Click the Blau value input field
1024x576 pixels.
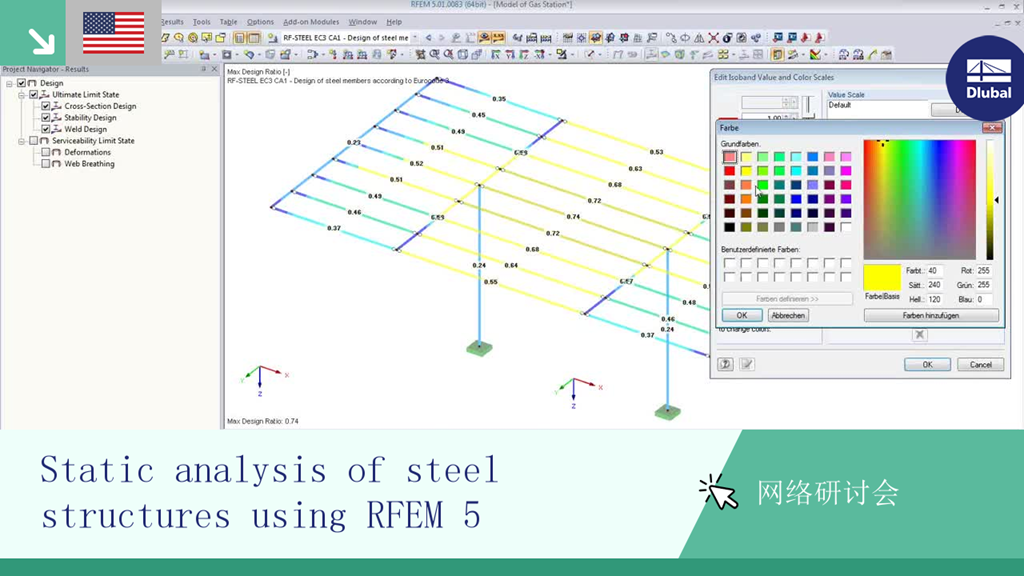pyautogui.click(x=984, y=299)
